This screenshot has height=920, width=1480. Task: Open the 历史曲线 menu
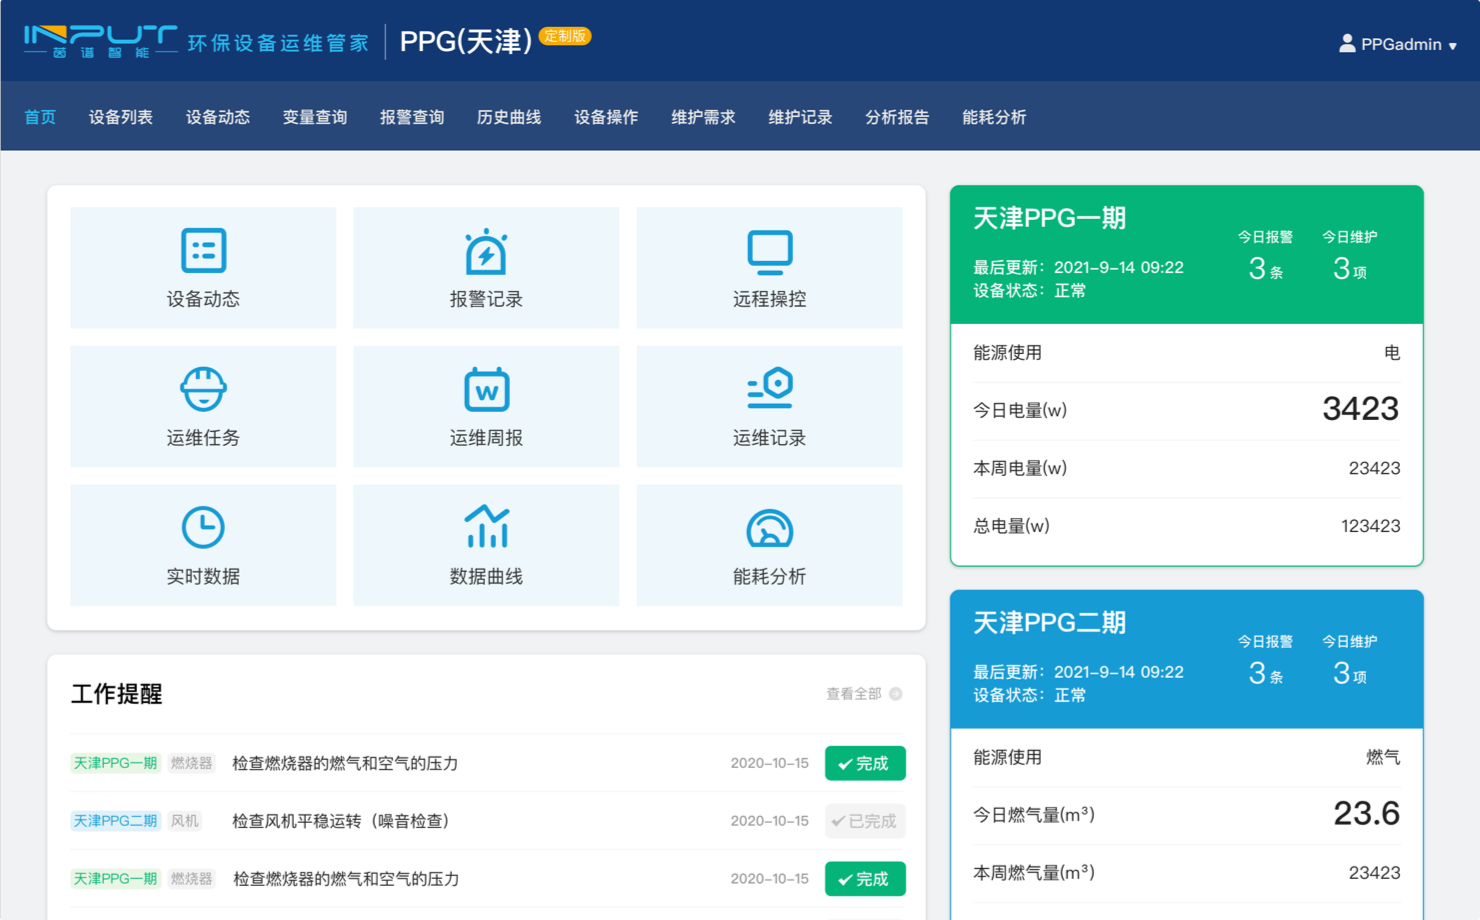(508, 117)
